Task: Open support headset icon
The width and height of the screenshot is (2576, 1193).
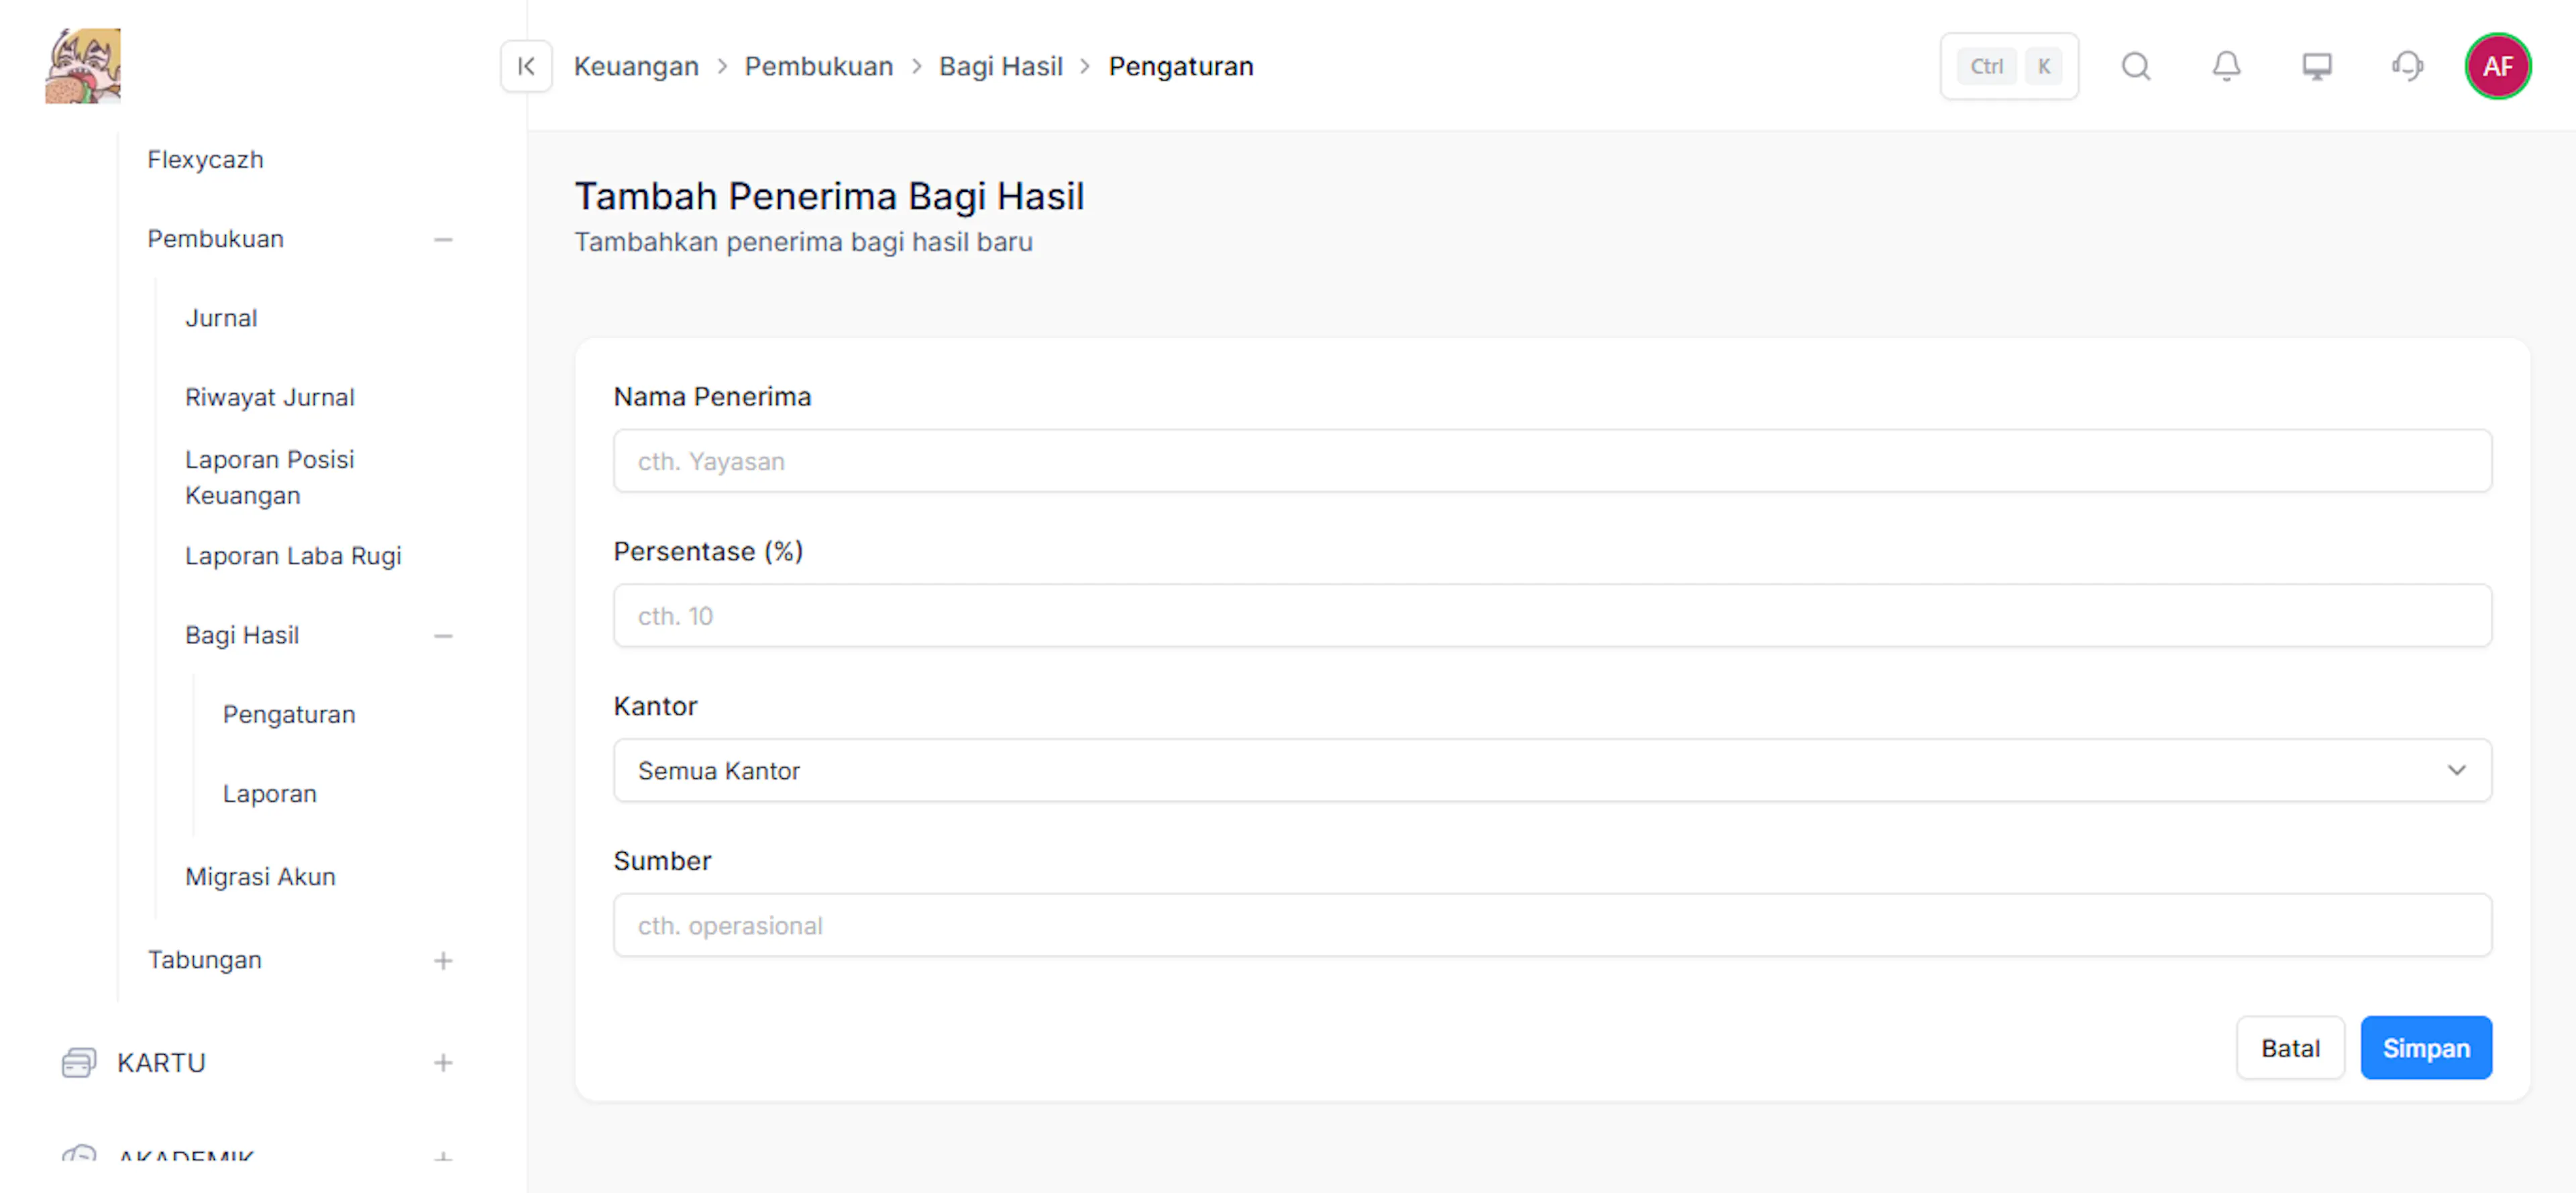Action: (x=2407, y=66)
